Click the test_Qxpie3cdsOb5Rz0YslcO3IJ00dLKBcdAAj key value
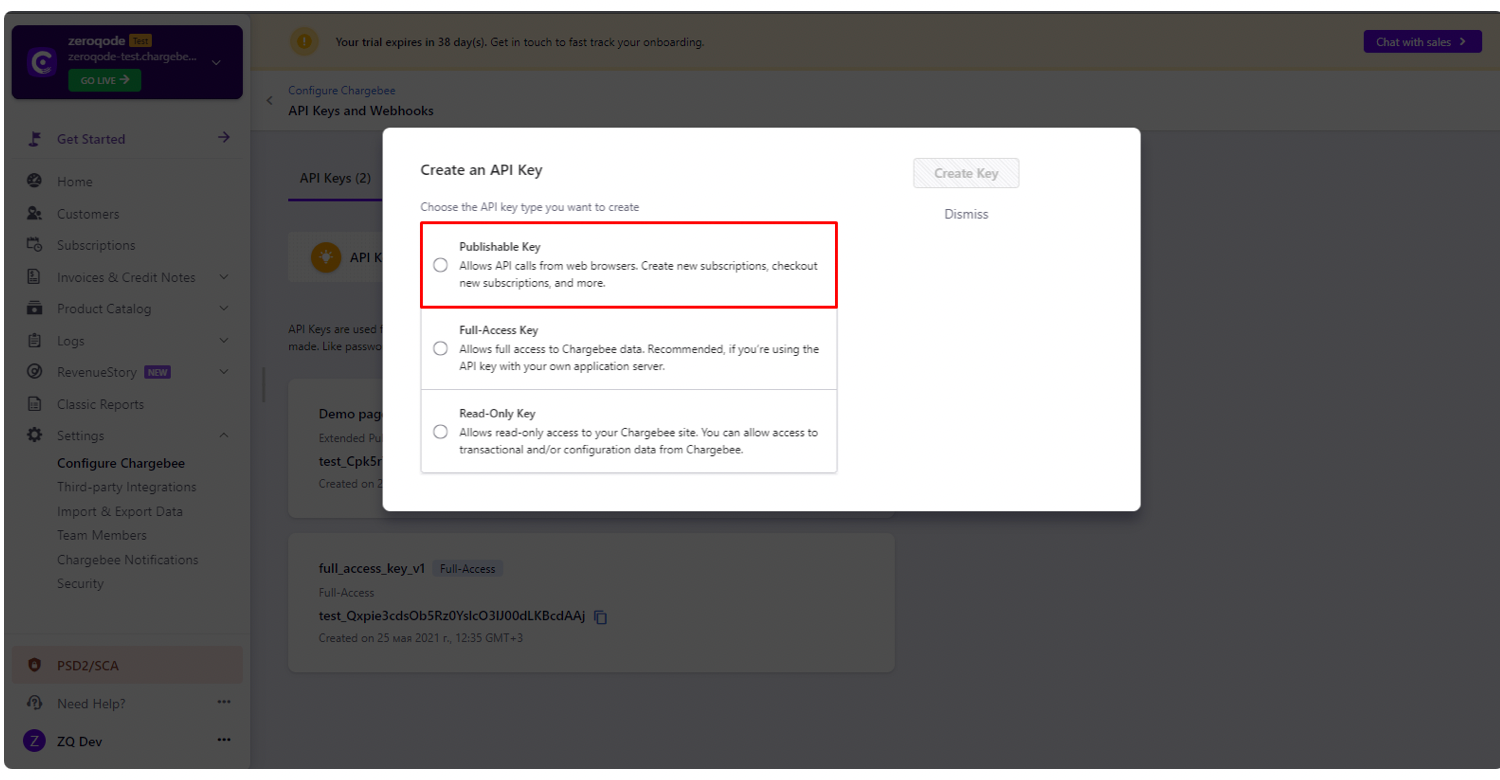Viewport: 1500px width, 780px height. click(452, 617)
